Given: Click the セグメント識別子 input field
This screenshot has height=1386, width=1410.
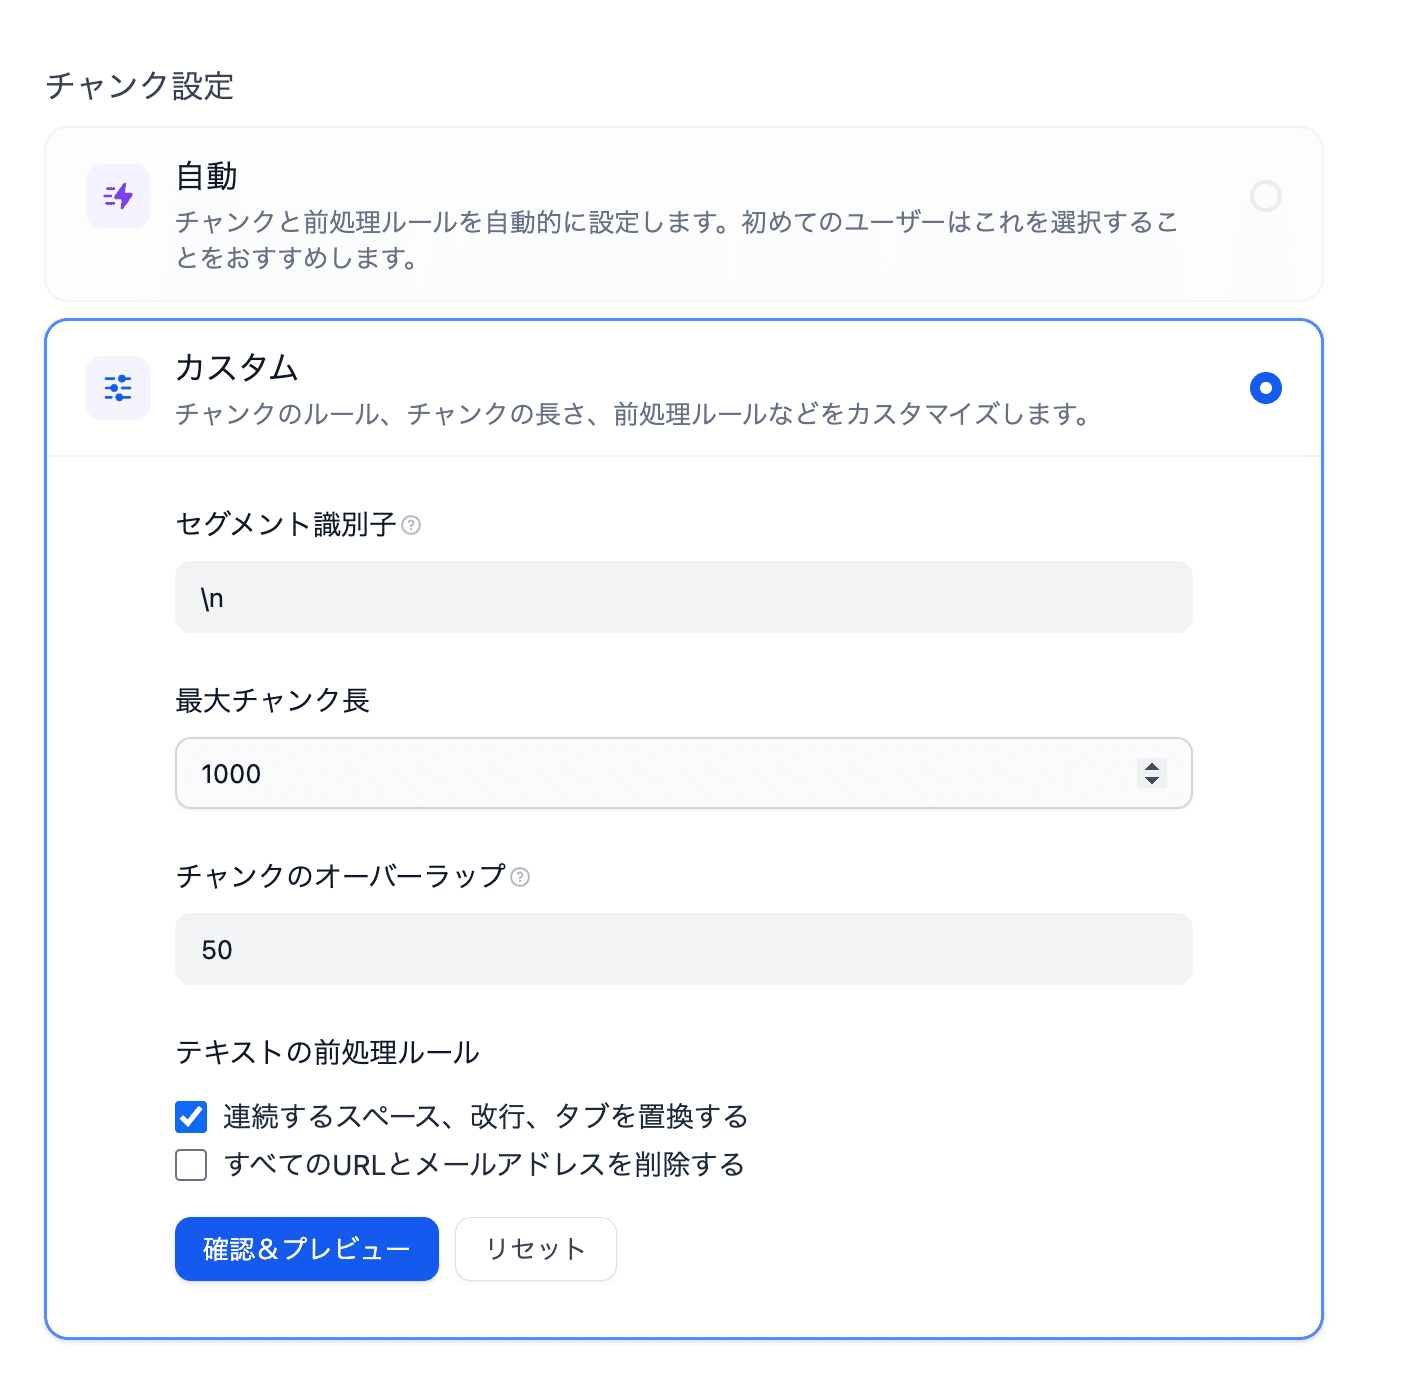Looking at the screenshot, I should (683, 598).
